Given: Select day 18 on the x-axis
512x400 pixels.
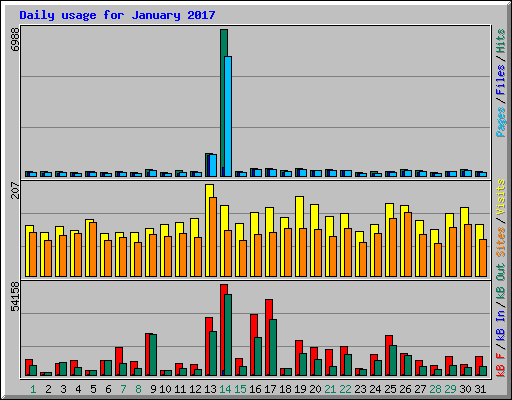Looking at the screenshot, I should (285, 389).
